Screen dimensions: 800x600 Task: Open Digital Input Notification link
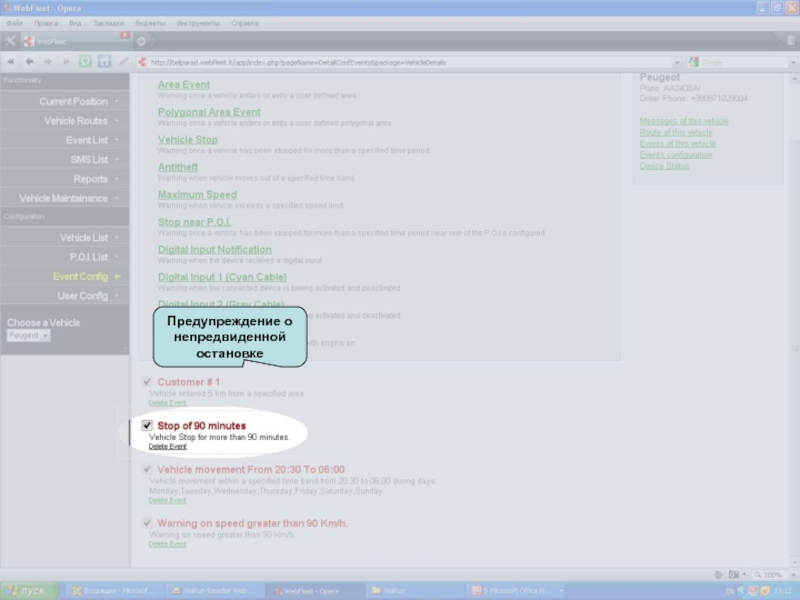click(215, 250)
